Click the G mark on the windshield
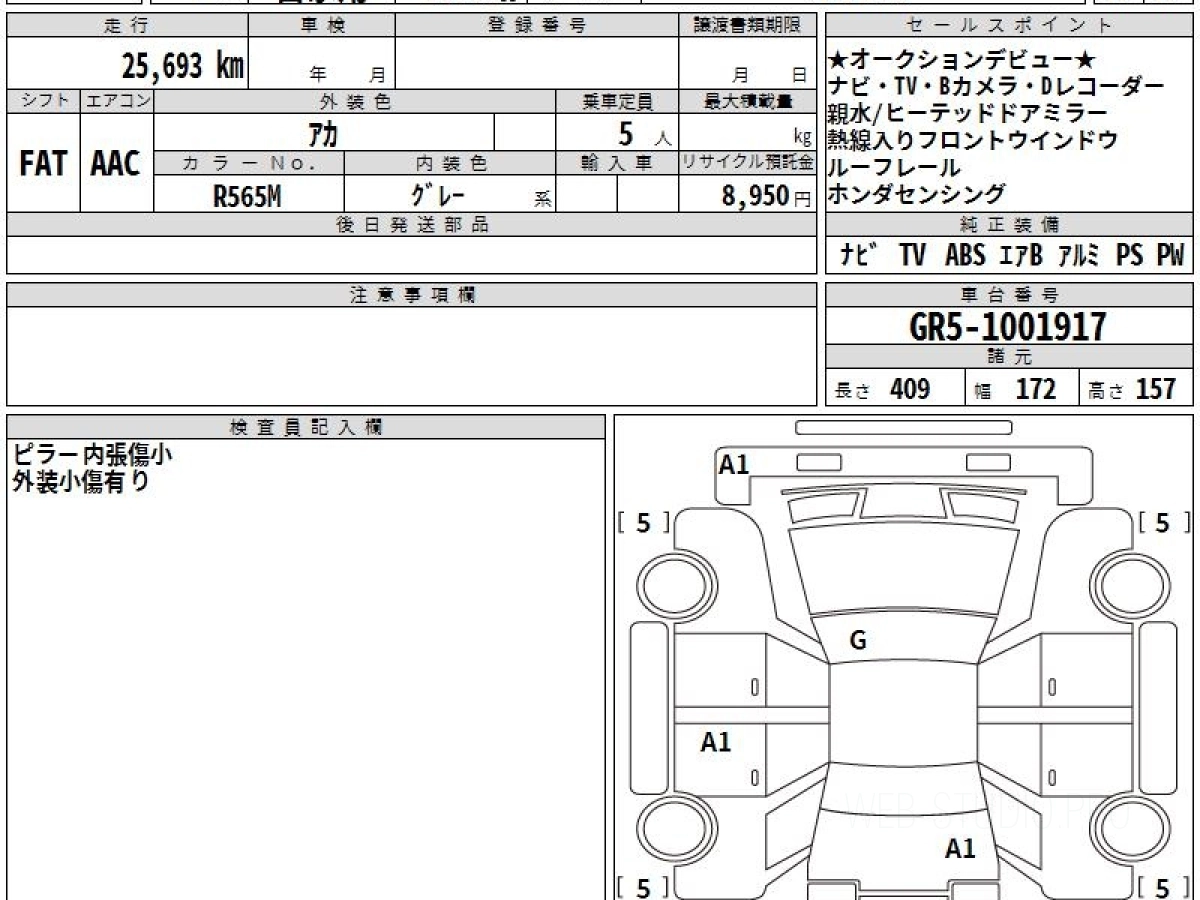Screen dimensions: 1200x900 [858, 642]
